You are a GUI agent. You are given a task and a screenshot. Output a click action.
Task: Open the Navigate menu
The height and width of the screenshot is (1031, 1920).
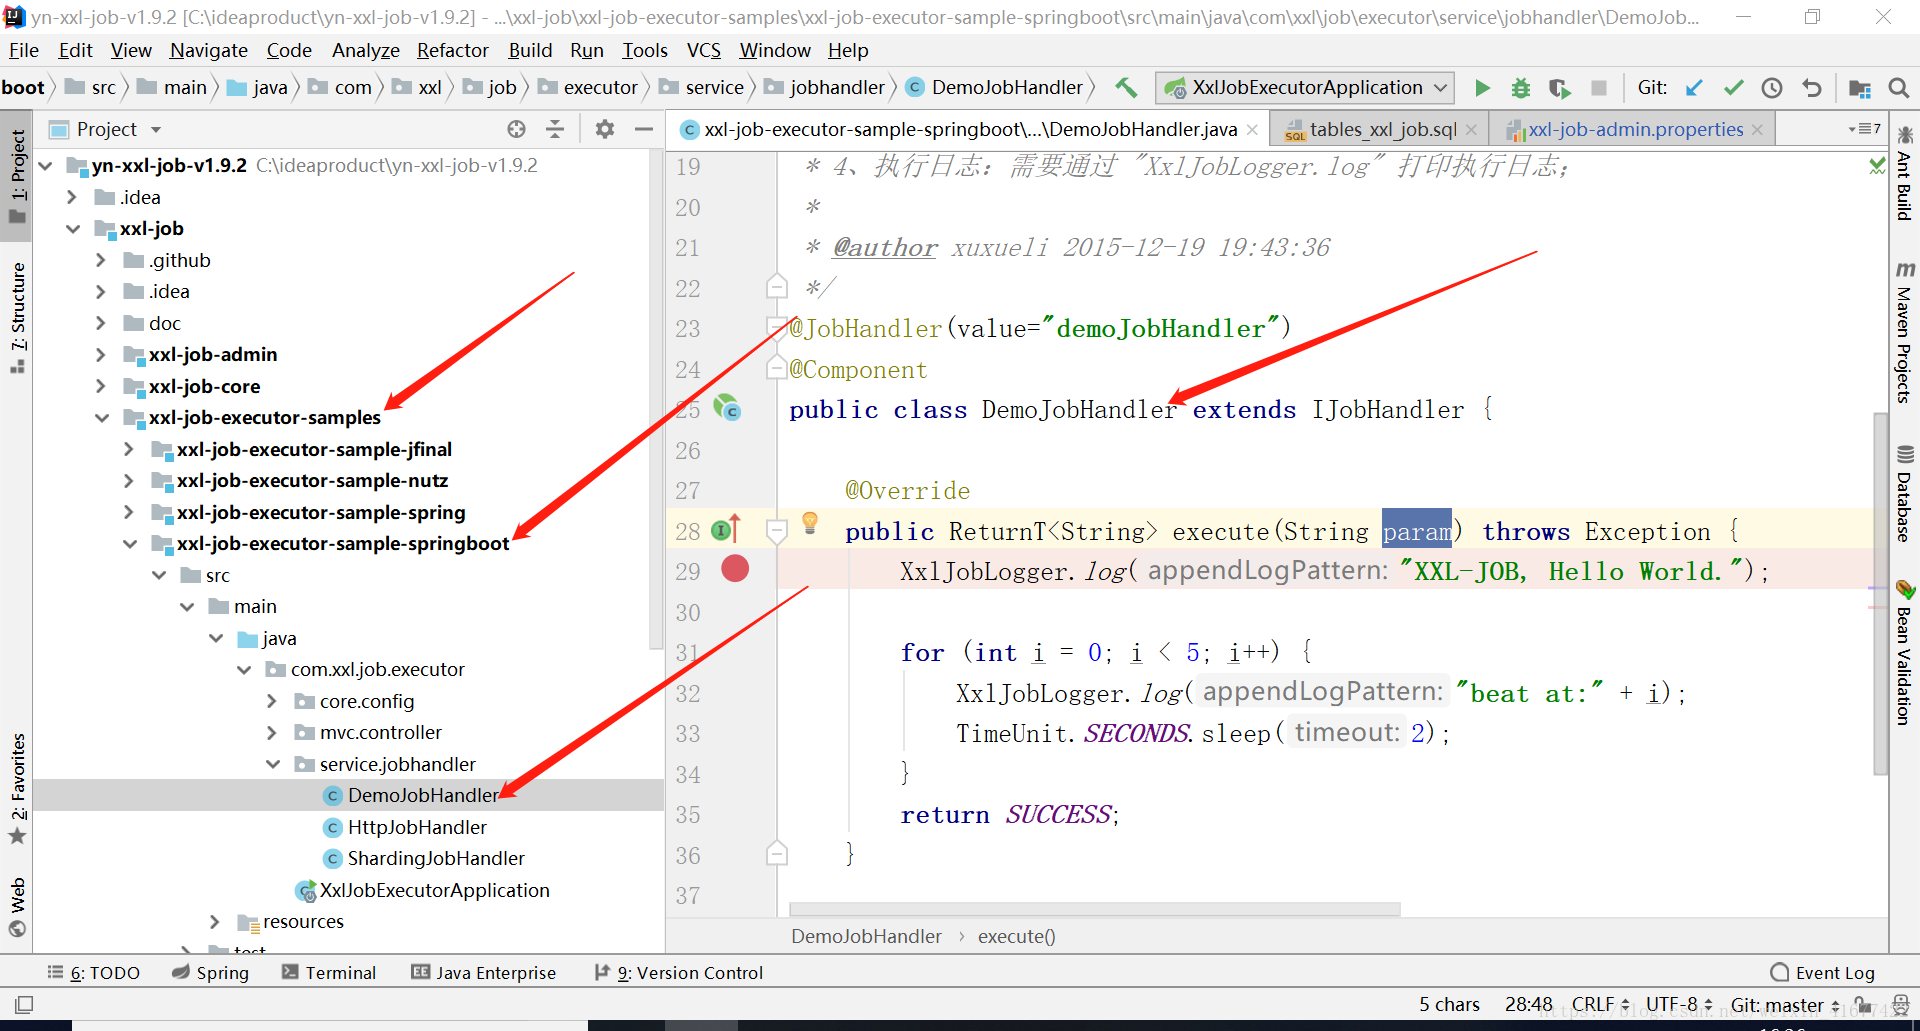click(208, 50)
